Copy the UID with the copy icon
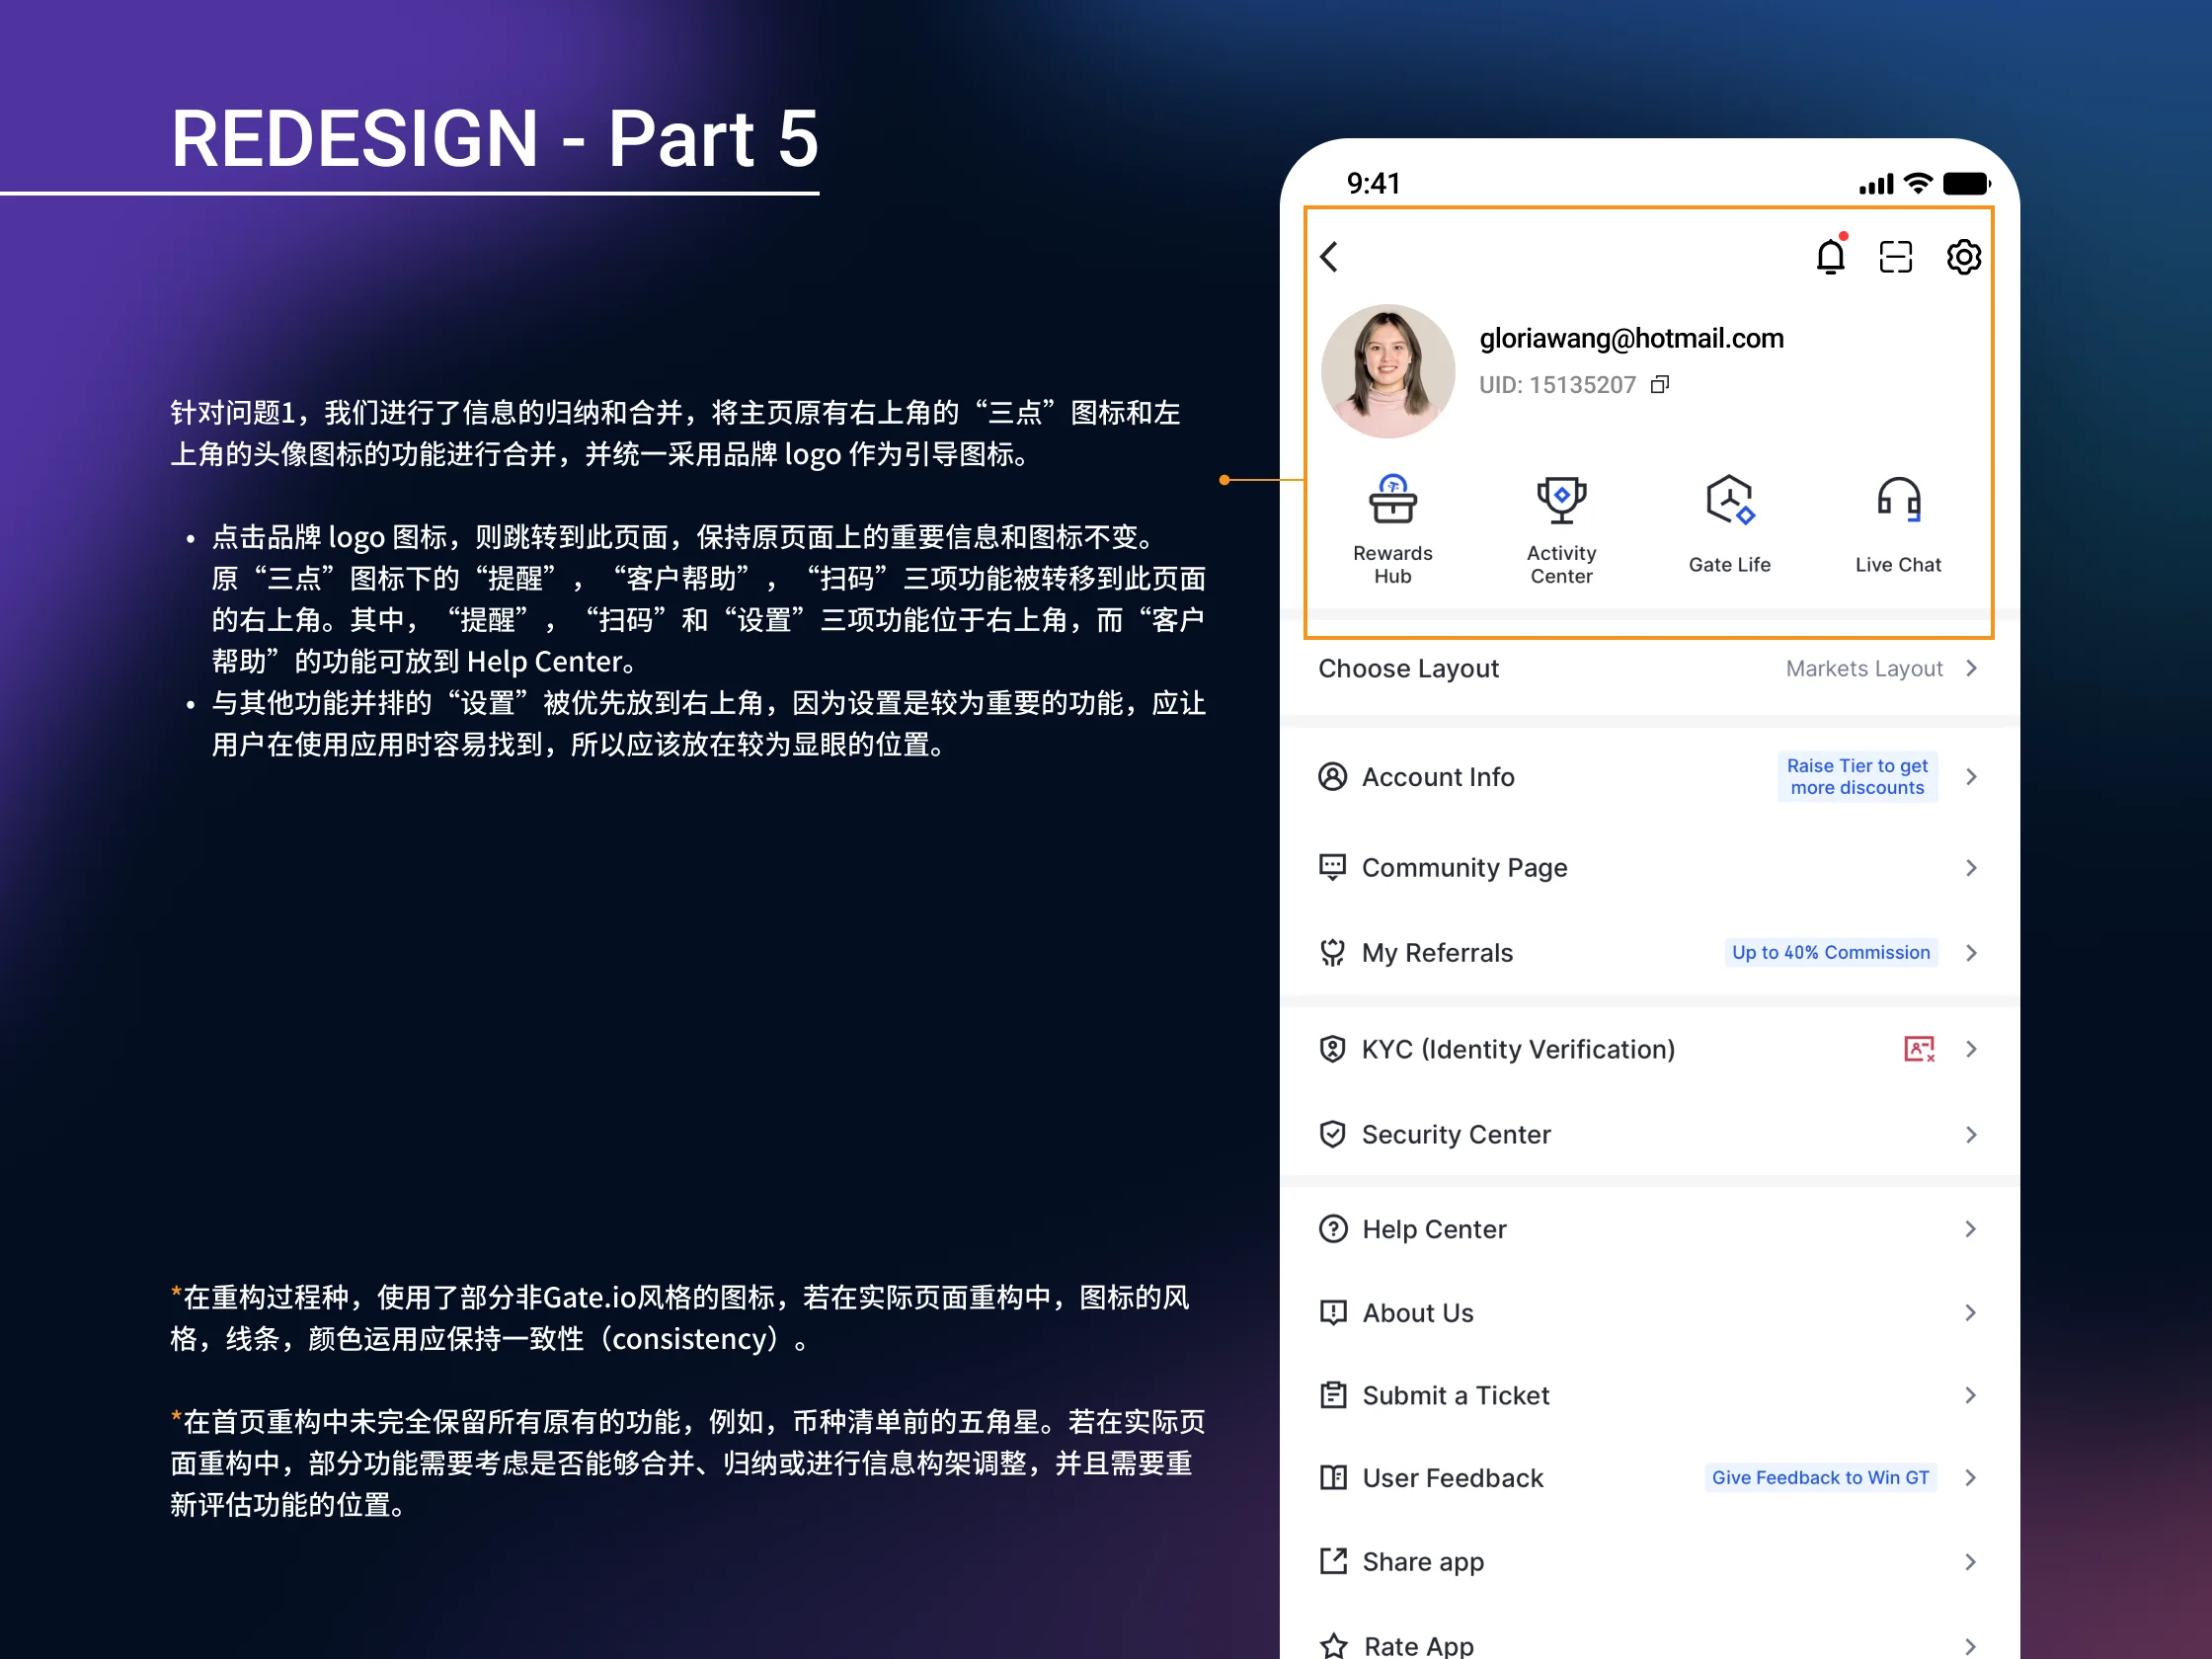2212x1659 pixels. (x=1660, y=385)
